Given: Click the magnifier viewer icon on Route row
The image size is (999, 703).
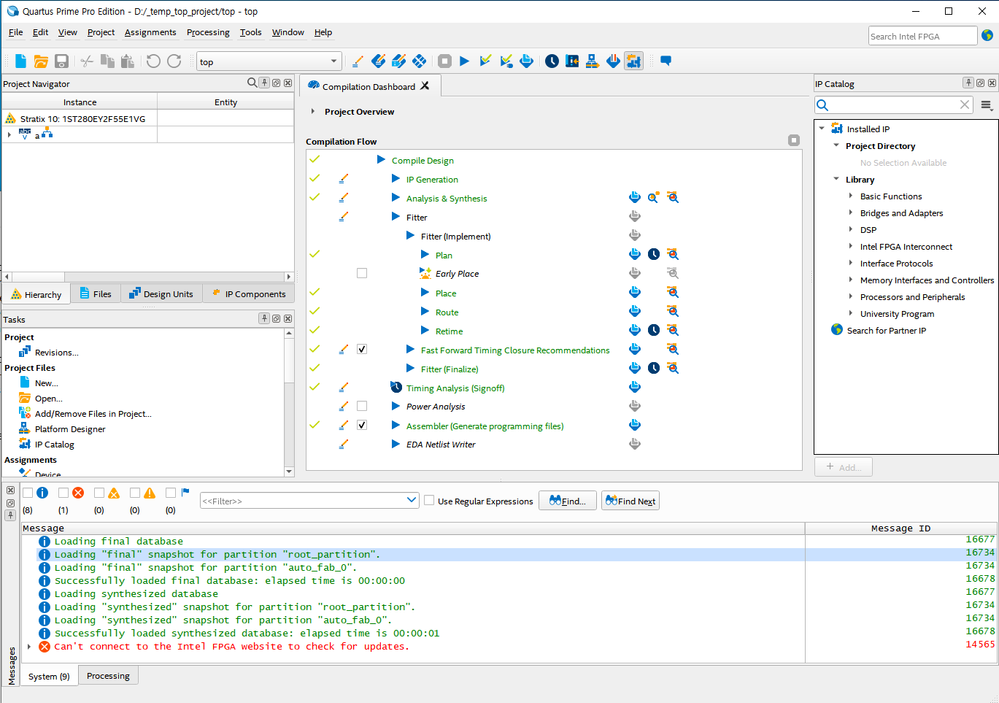Looking at the screenshot, I should coord(673,312).
